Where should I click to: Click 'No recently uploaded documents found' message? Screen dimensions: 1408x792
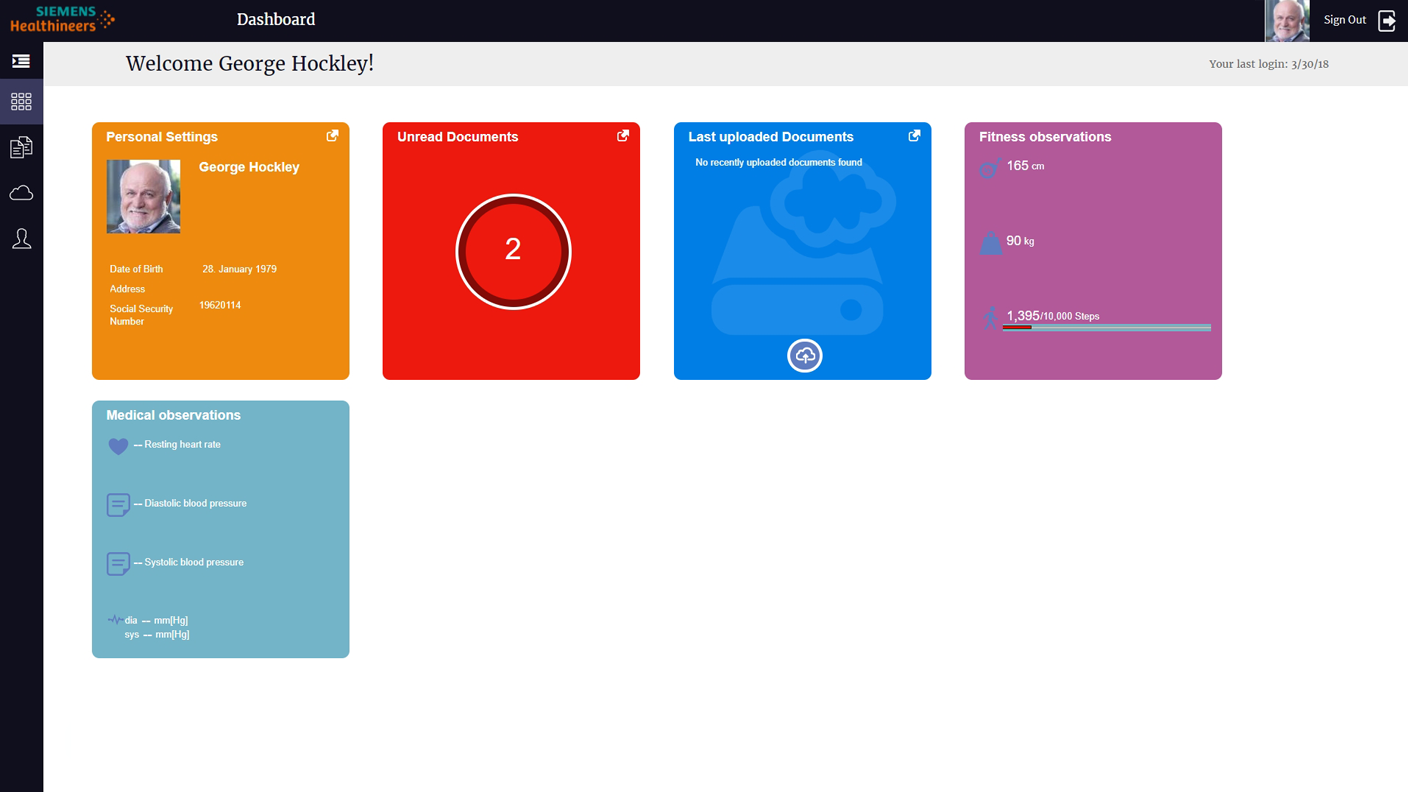point(779,162)
